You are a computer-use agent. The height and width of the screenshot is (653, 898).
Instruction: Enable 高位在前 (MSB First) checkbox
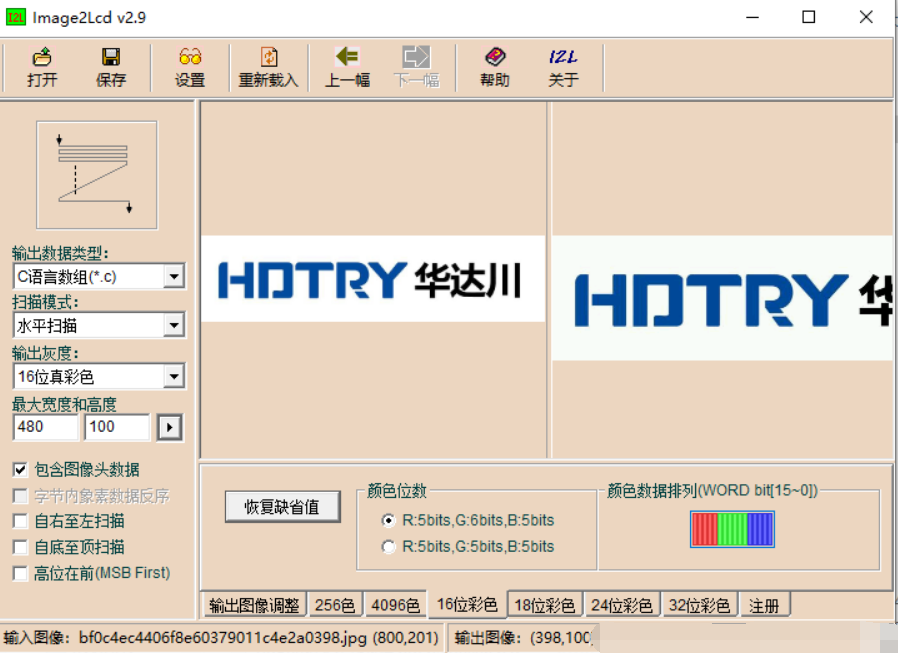click(20, 573)
